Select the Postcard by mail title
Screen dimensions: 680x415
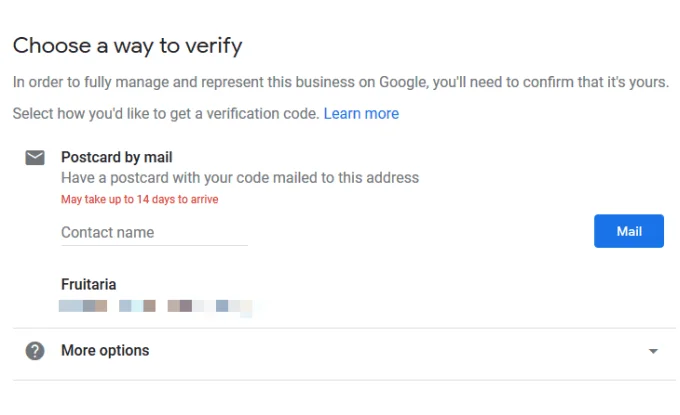click(x=117, y=157)
